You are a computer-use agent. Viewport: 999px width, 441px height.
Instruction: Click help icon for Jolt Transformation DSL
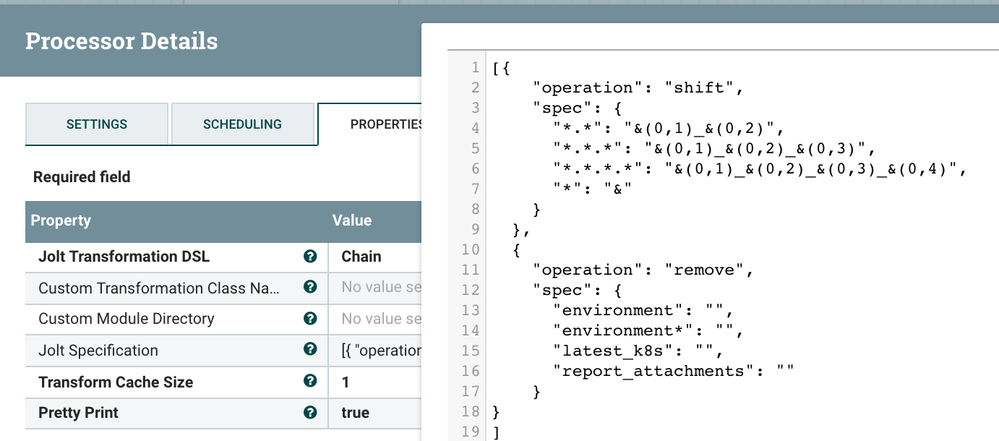pos(310,256)
